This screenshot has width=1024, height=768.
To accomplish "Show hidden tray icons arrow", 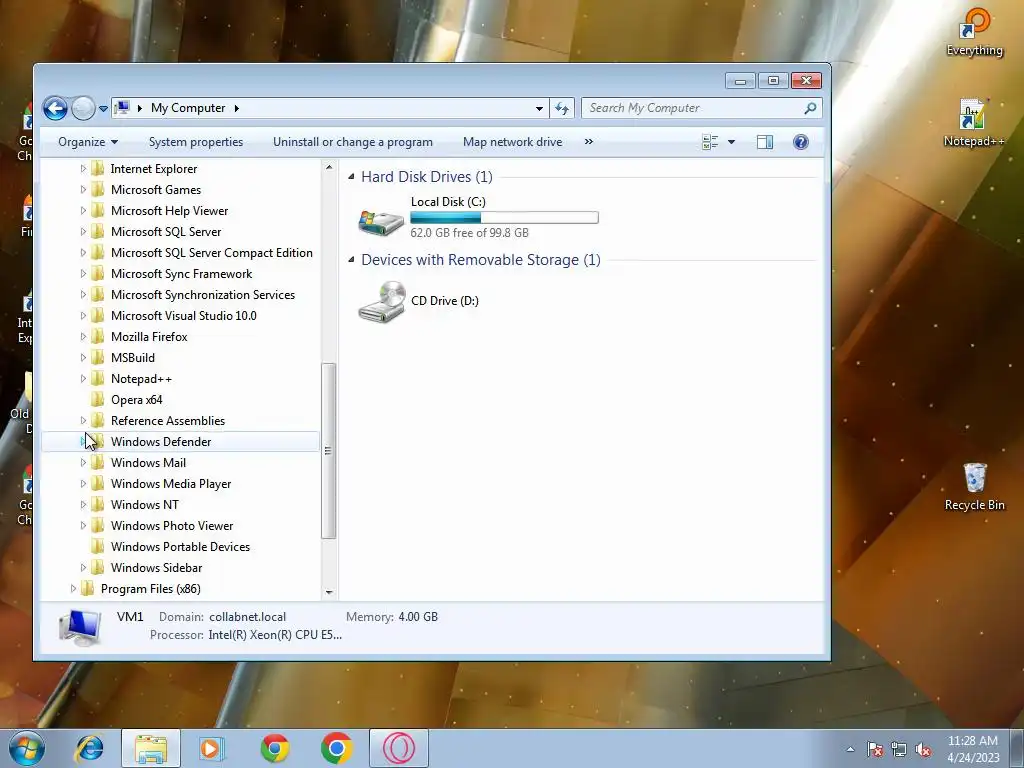I will click(x=850, y=749).
